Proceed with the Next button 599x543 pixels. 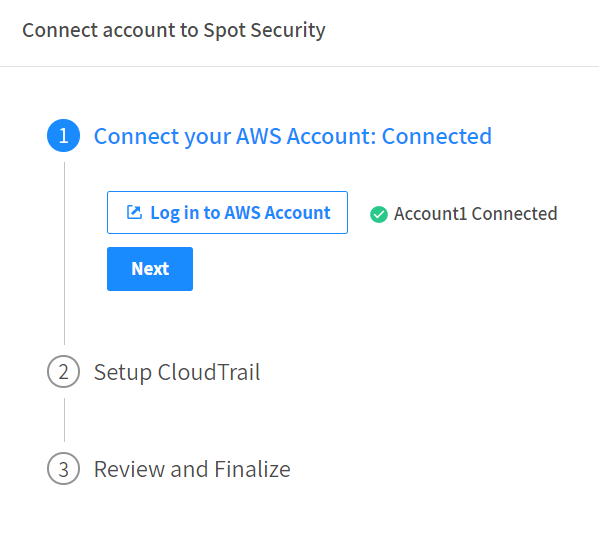150,269
